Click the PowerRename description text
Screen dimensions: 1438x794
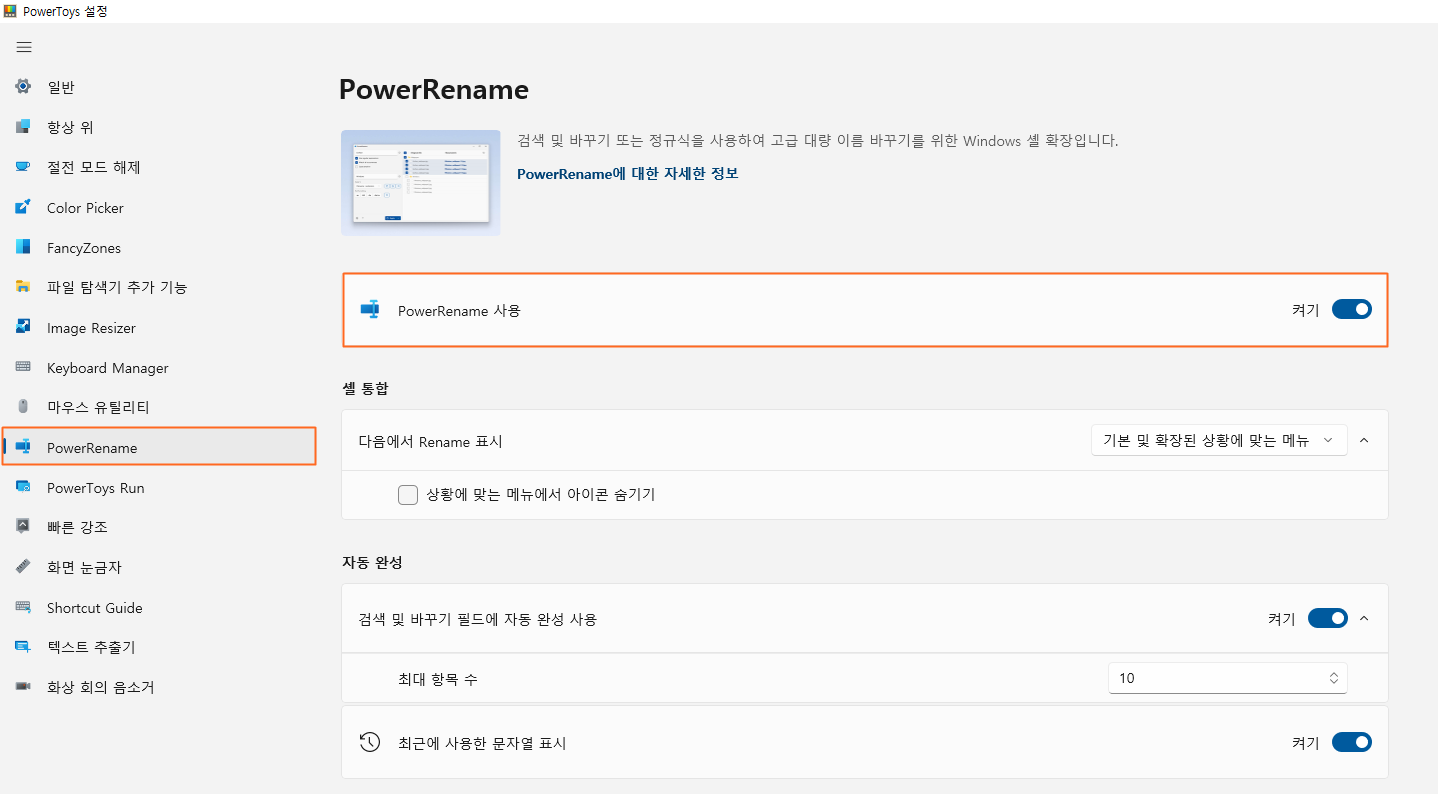[818, 140]
